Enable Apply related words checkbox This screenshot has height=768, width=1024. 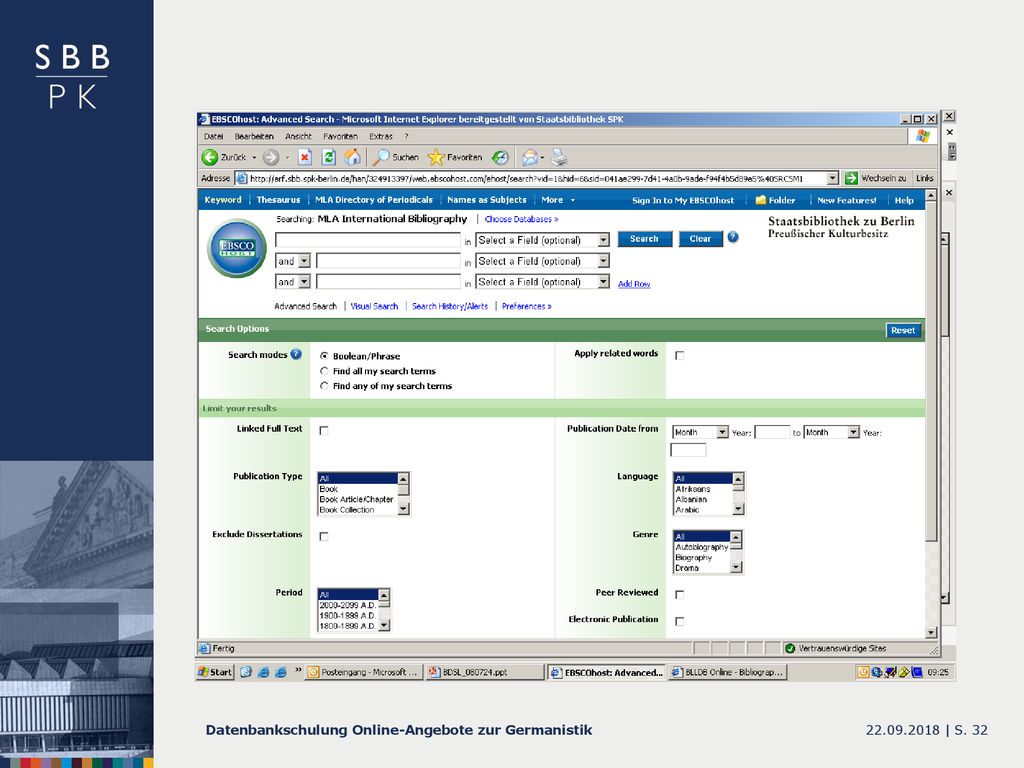(x=679, y=355)
